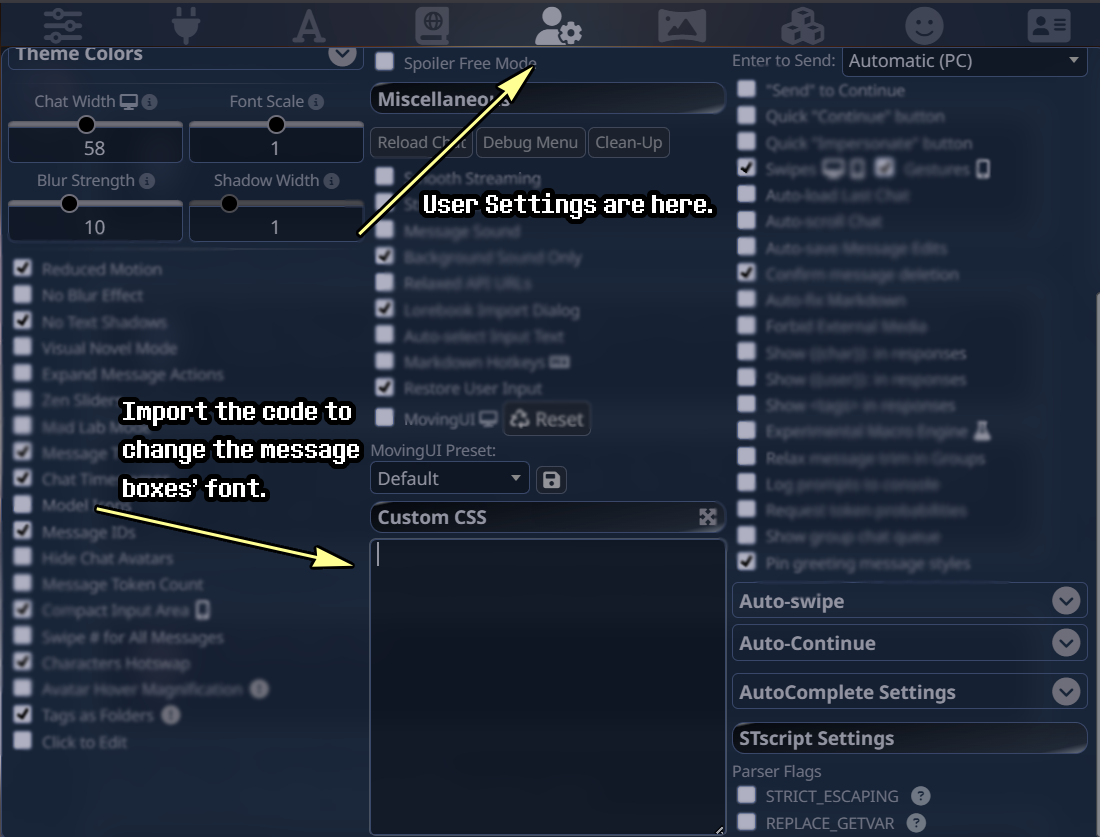Check Visual Novel Mode checkbox
Image resolution: width=1100 pixels, height=837 pixels.
coord(22,346)
